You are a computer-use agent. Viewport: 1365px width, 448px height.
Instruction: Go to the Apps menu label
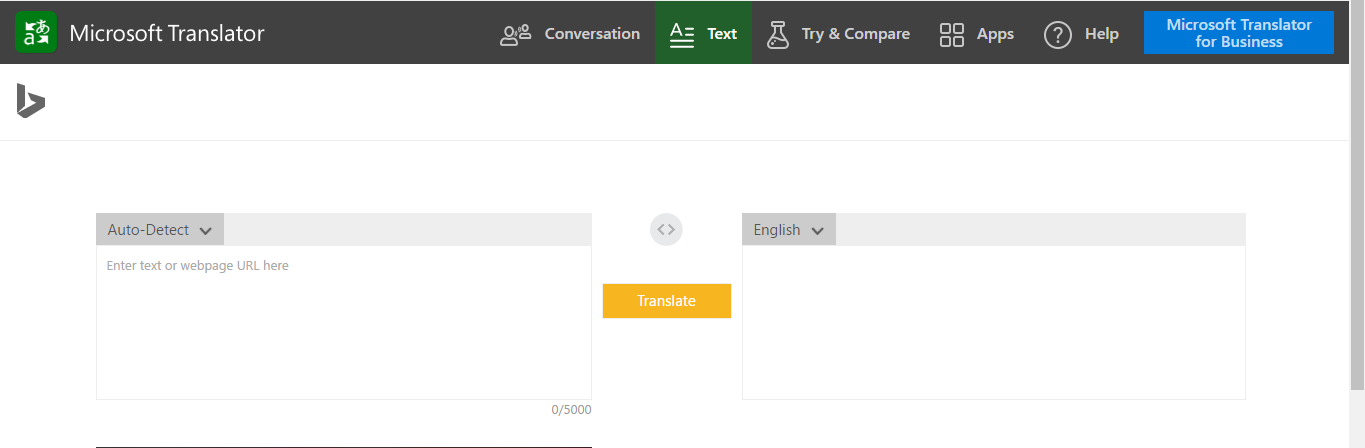pos(995,34)
